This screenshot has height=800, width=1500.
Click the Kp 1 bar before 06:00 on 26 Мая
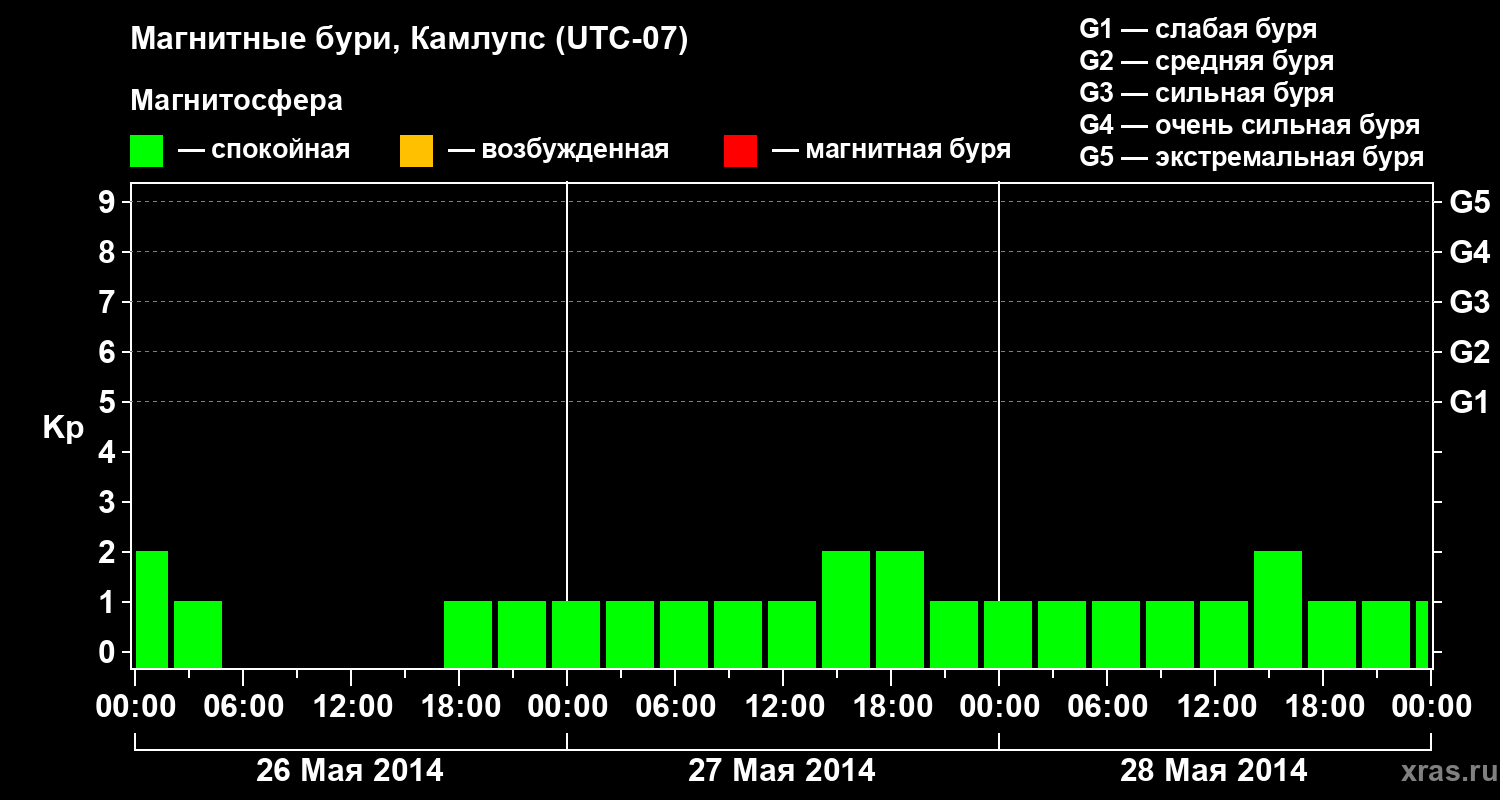[198, 634]
